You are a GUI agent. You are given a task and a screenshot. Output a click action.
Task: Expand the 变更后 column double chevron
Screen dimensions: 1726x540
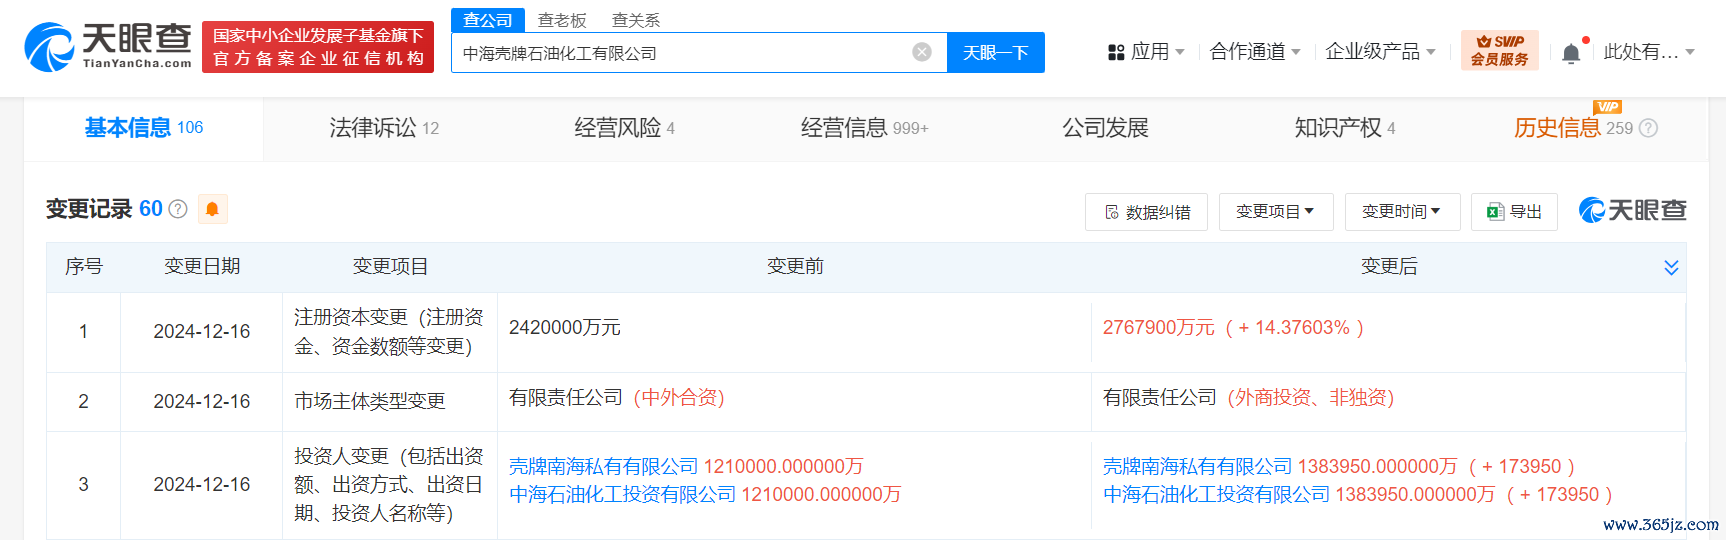(1671, 267)
